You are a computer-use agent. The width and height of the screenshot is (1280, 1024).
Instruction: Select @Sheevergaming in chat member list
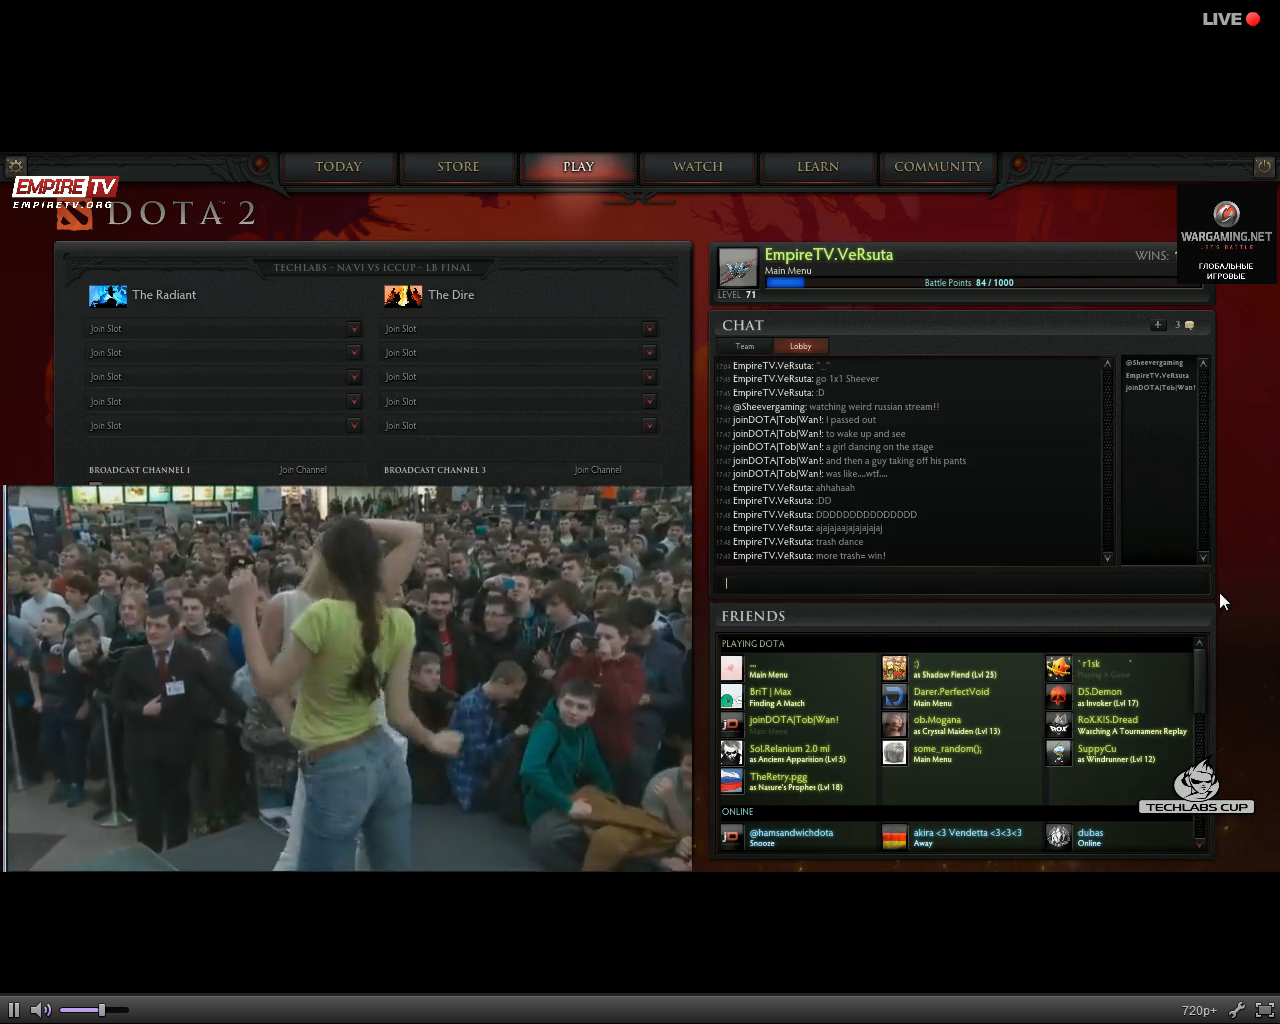tap(1154, 363)
